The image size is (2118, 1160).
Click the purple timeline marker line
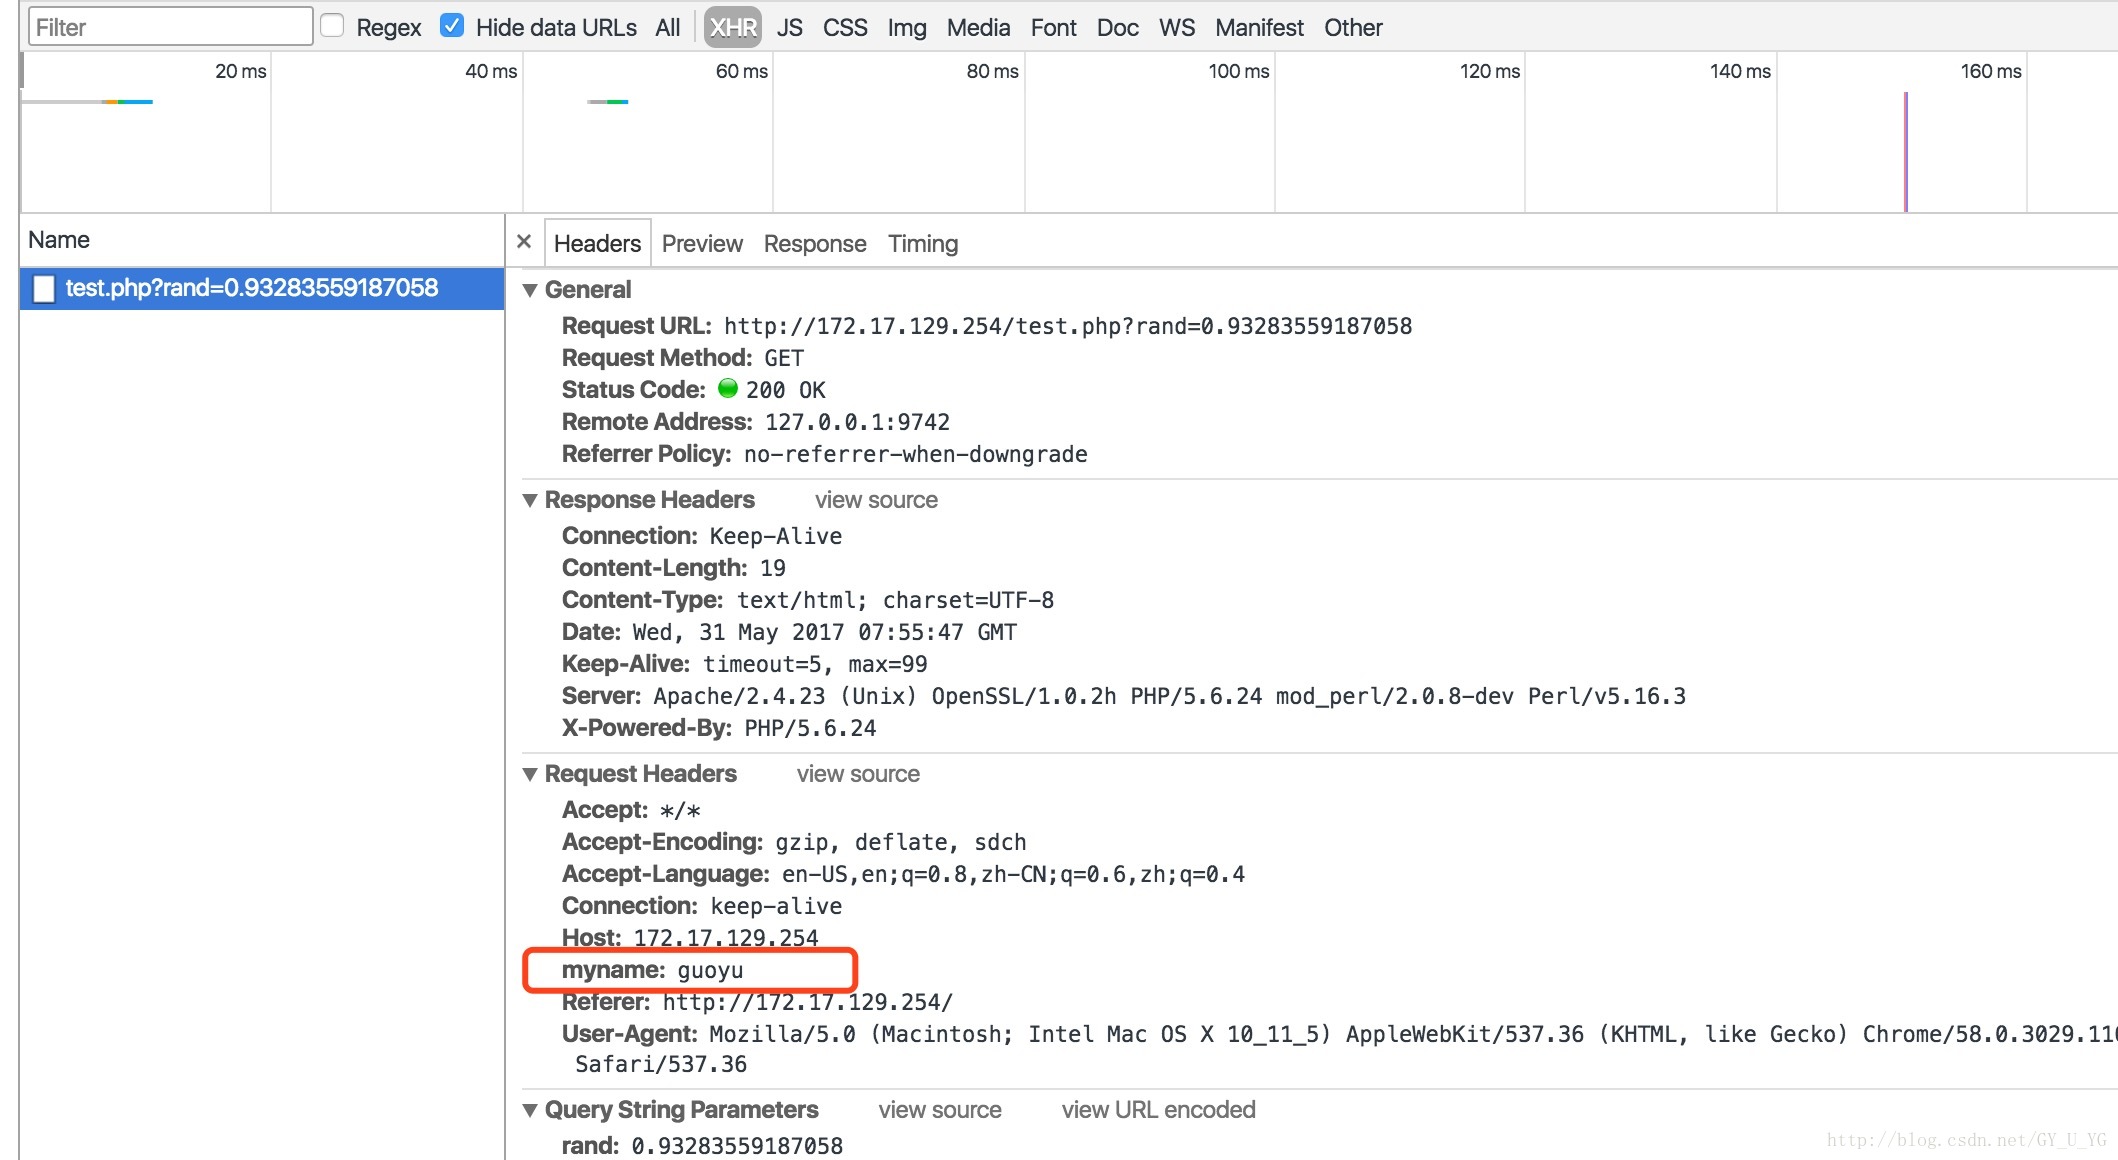(x=1906, y=152)
